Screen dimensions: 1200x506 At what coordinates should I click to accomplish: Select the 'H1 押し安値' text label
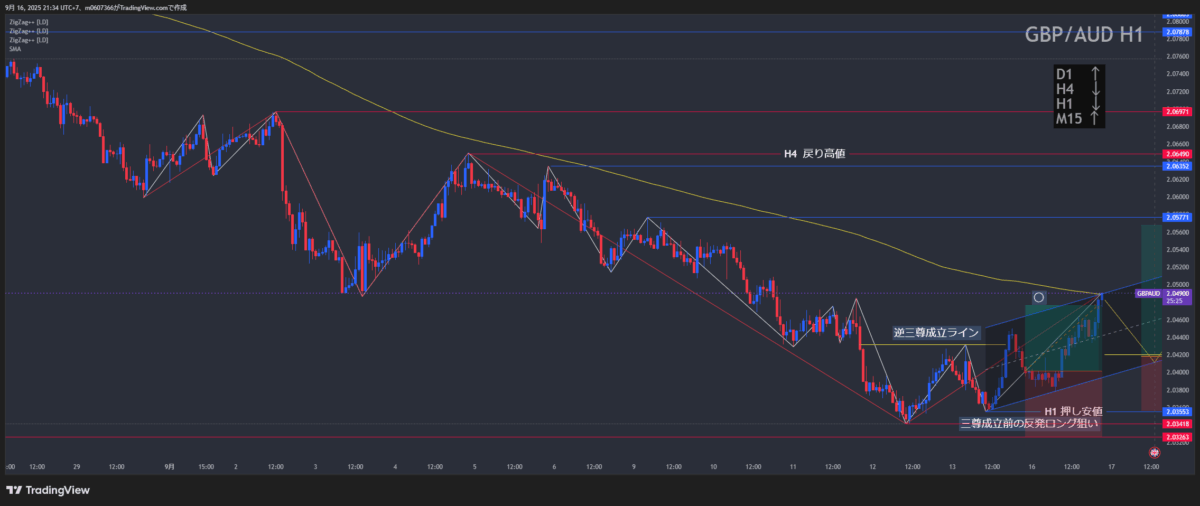click(1073, 411)
